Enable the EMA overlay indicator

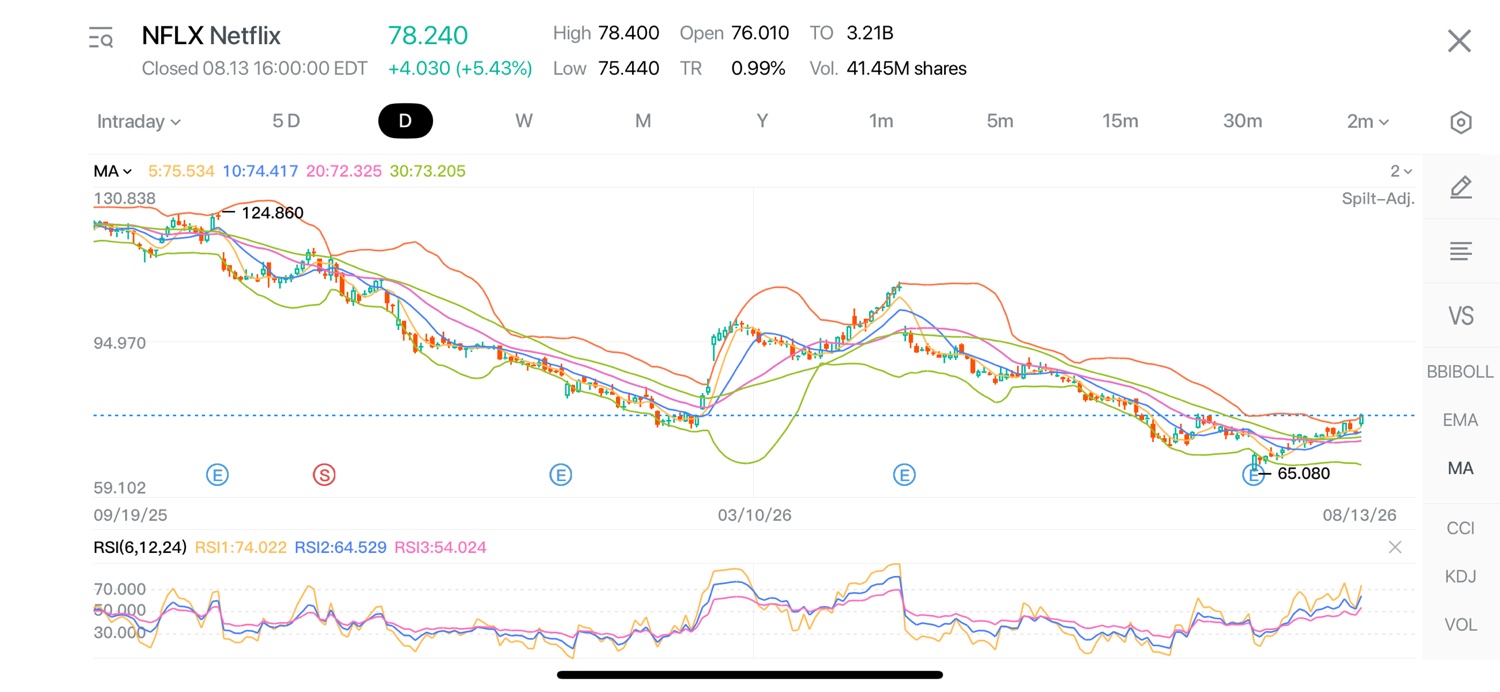click(x=1460, y=420)
